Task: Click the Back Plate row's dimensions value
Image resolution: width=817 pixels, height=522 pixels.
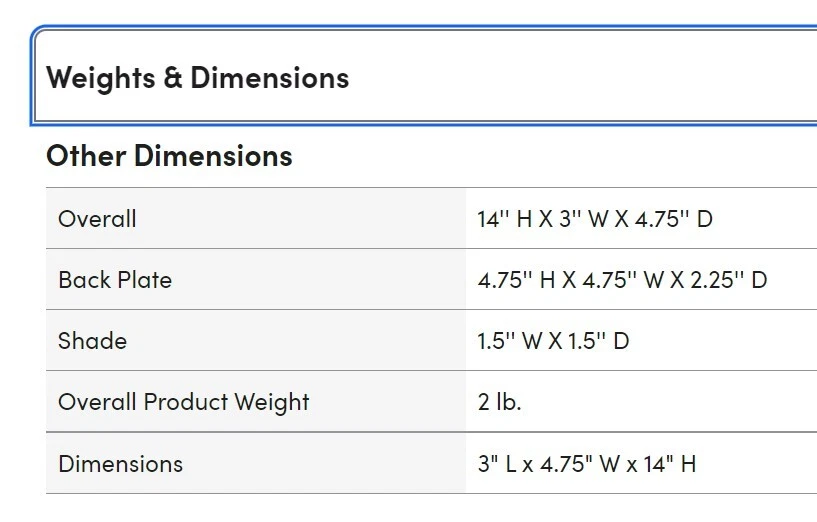Action: [x=622, y=280]
